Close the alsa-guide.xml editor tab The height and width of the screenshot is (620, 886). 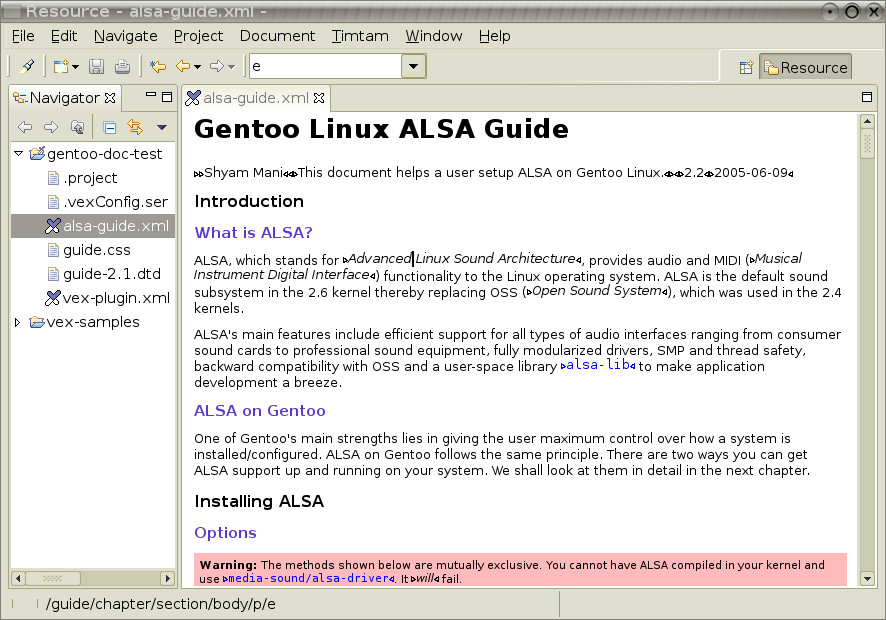coord(319,98)
